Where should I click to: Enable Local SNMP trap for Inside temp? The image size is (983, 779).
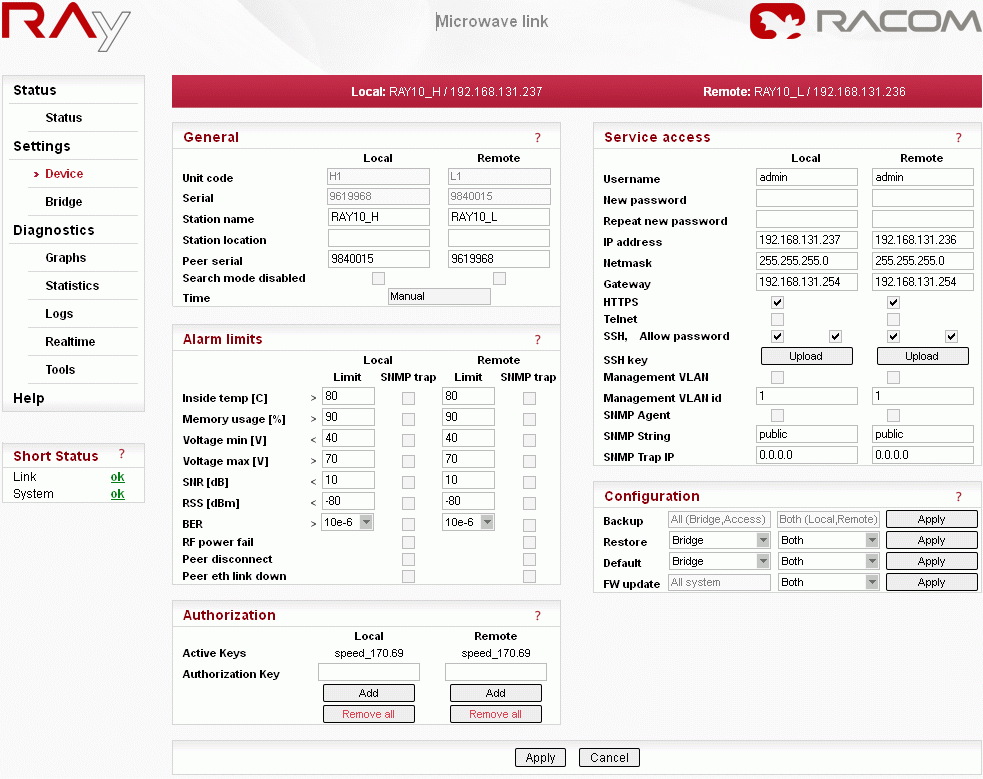[408, 398]
